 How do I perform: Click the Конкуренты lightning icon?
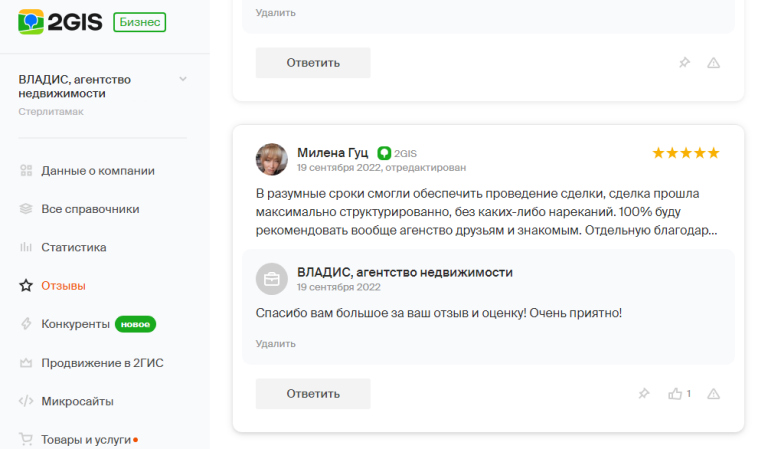point(26,324)
